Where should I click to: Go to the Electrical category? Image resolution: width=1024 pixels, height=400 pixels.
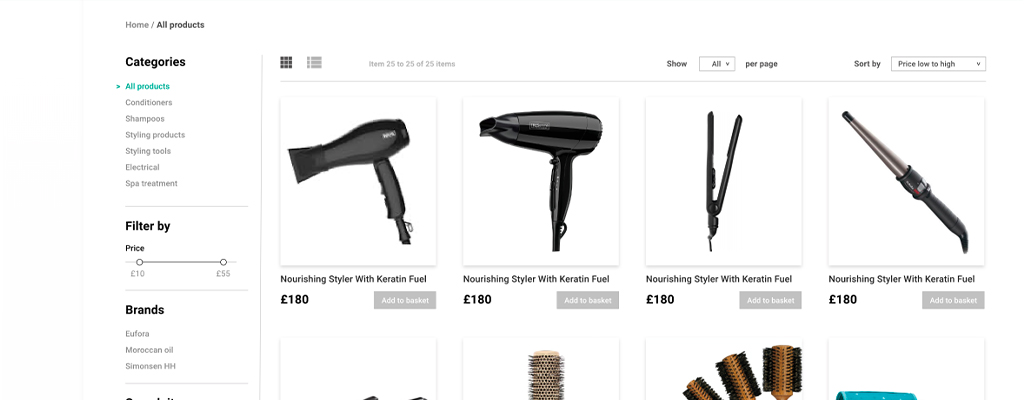142,167
